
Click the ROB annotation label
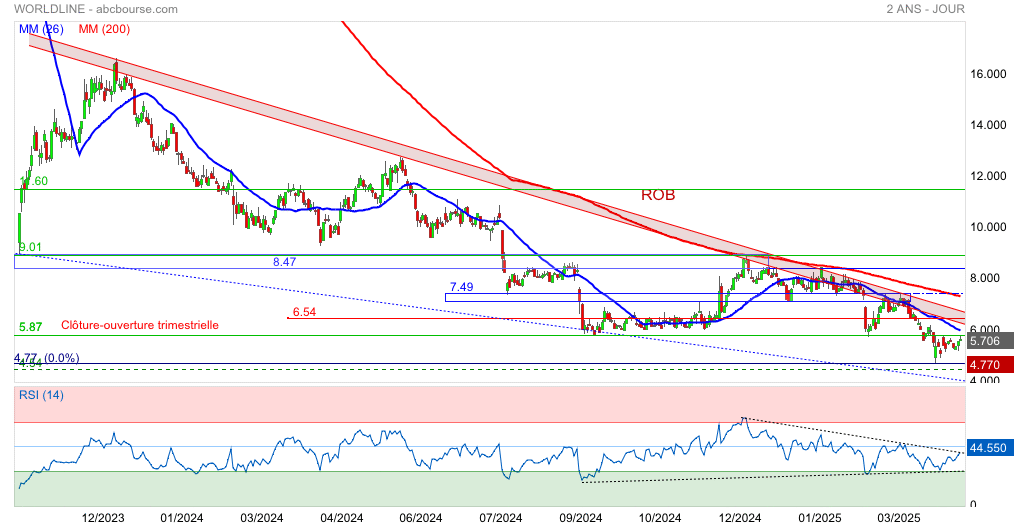tap(658, 195)
